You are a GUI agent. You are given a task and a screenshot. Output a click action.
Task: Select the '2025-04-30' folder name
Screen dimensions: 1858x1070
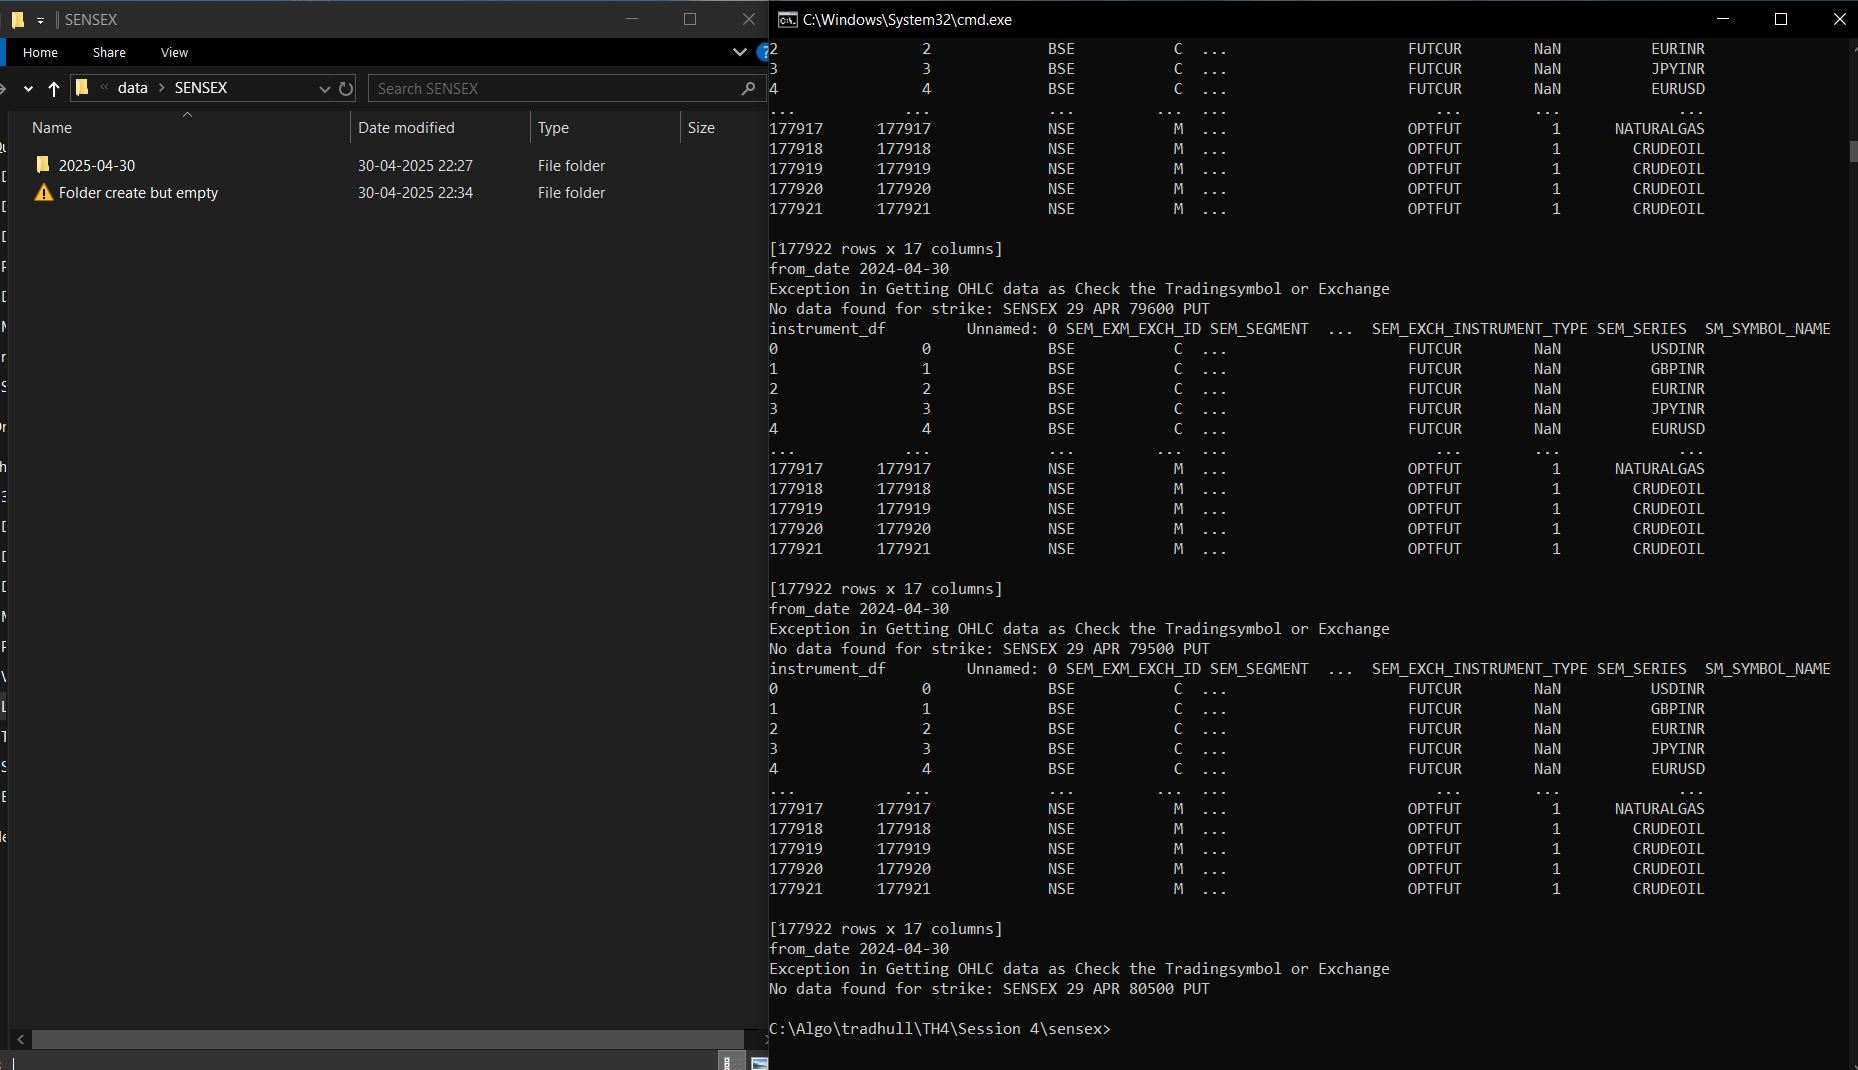97,165
